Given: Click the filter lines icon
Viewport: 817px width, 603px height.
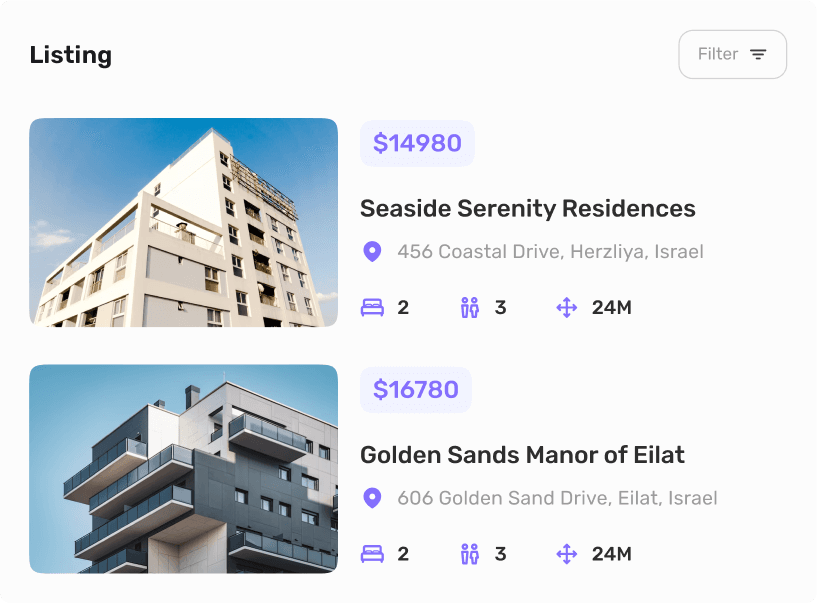Looking at the screenshot, I should (759, 55).
